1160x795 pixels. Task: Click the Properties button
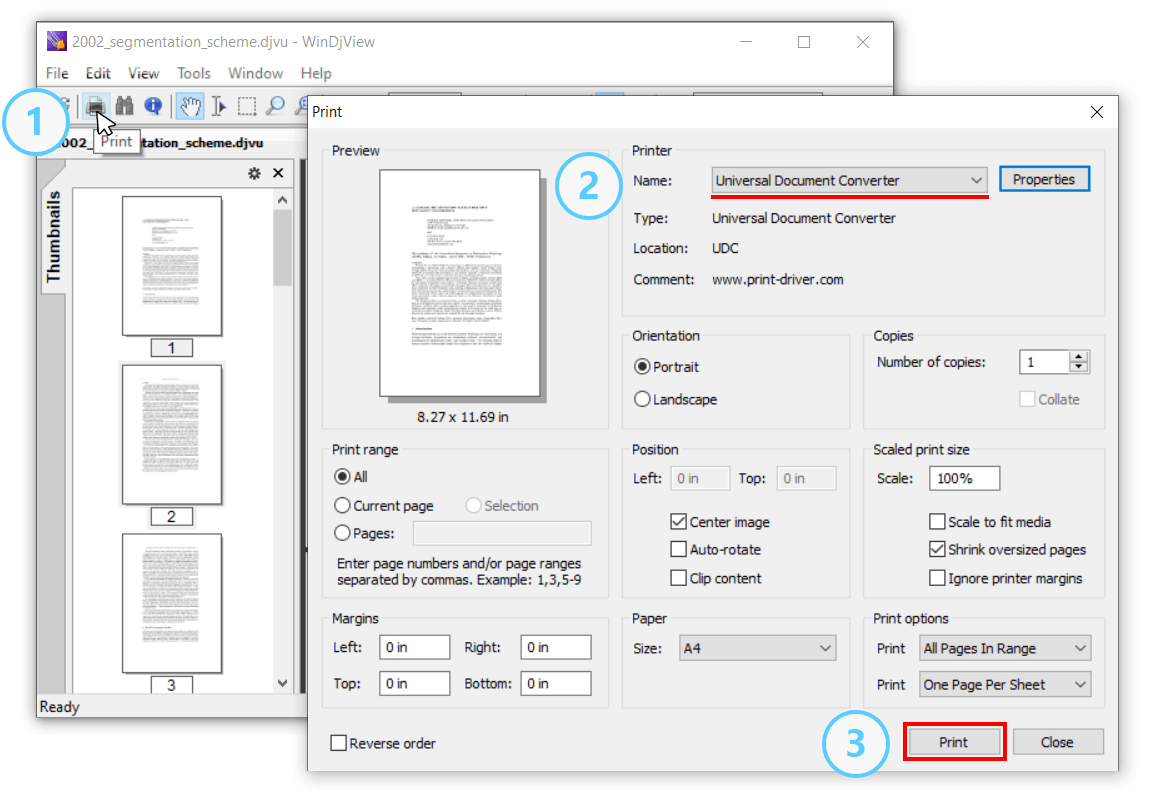(1044, 178)
